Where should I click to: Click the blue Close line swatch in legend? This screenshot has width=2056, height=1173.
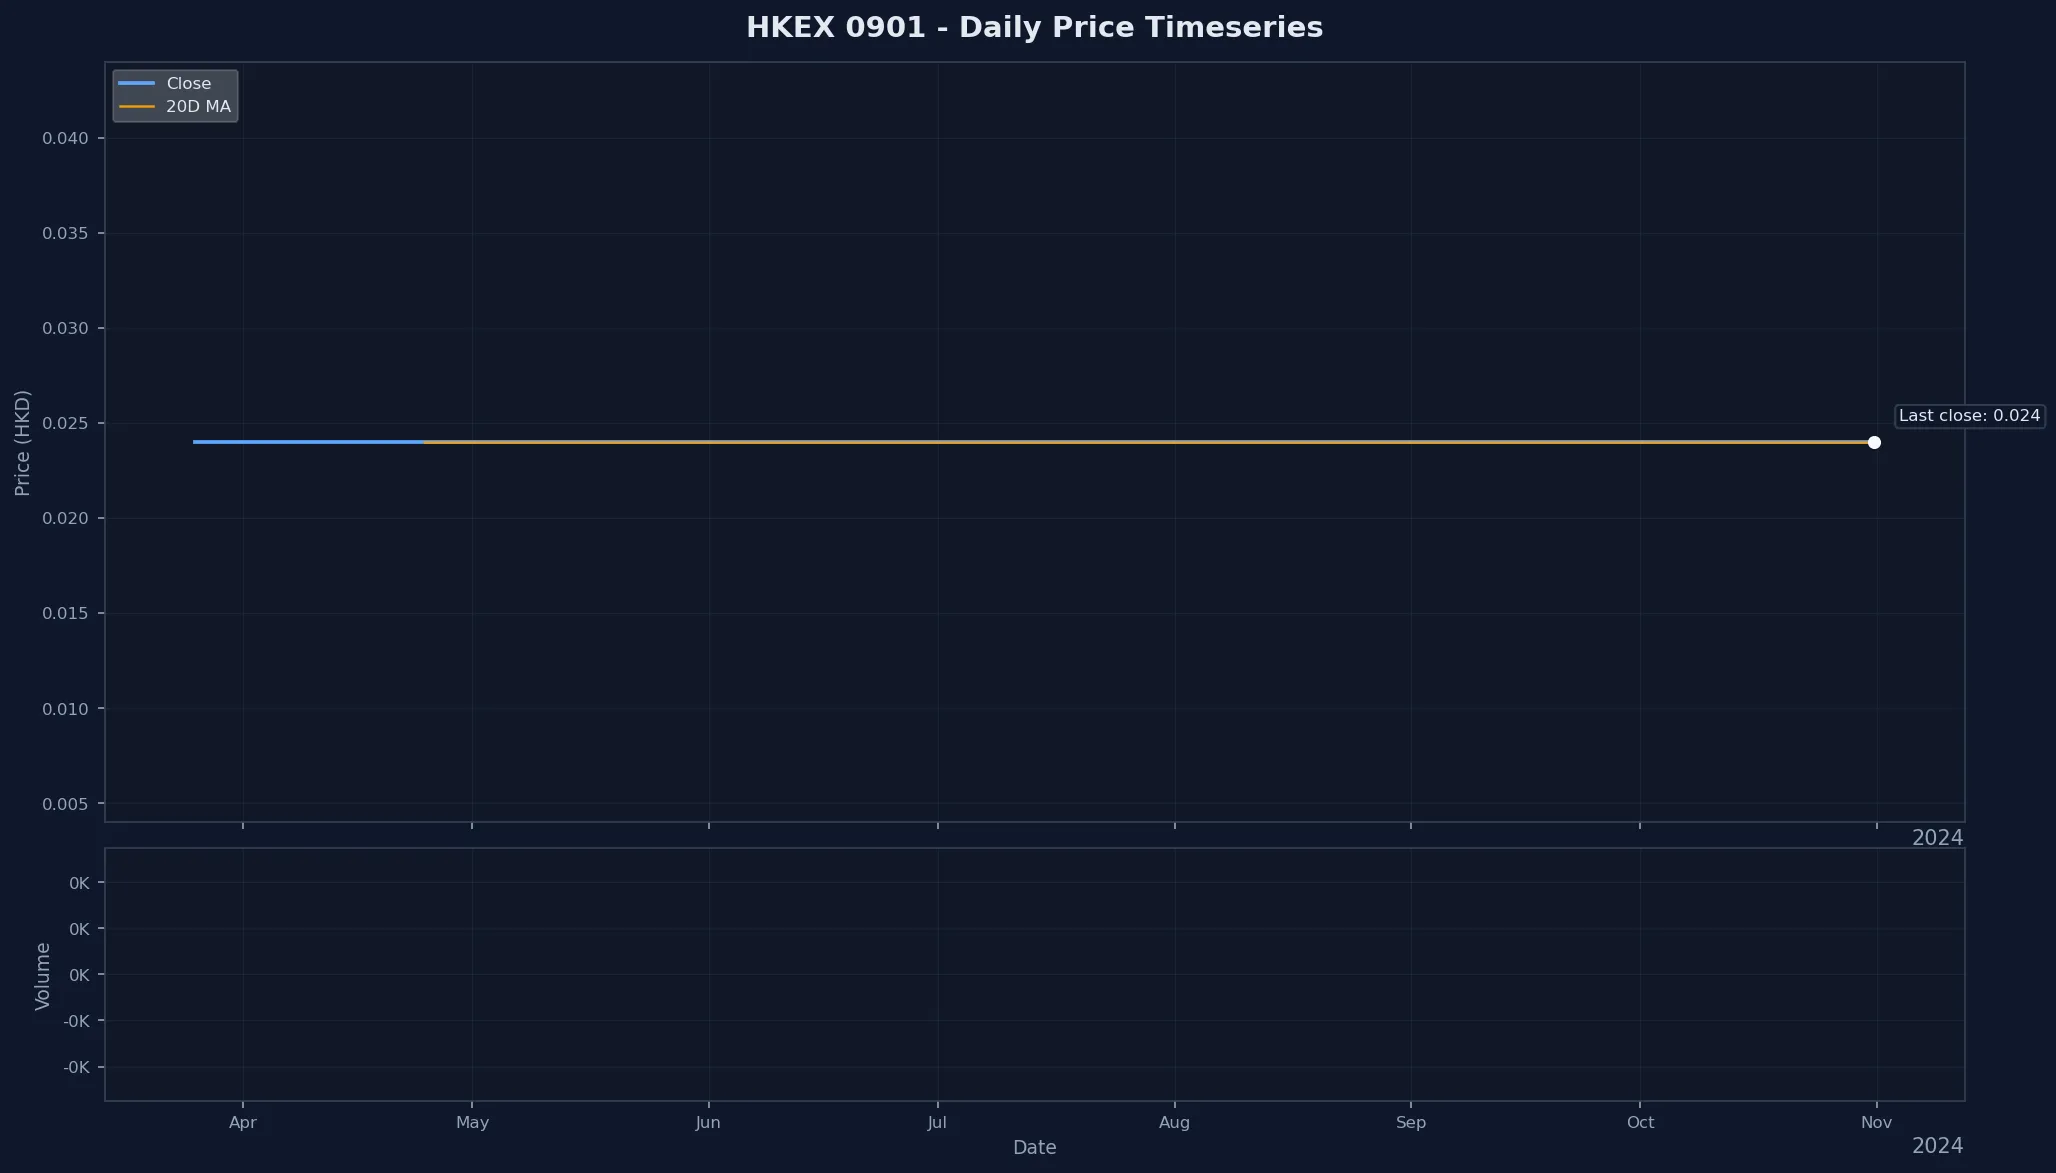click(x=137, y=83)
